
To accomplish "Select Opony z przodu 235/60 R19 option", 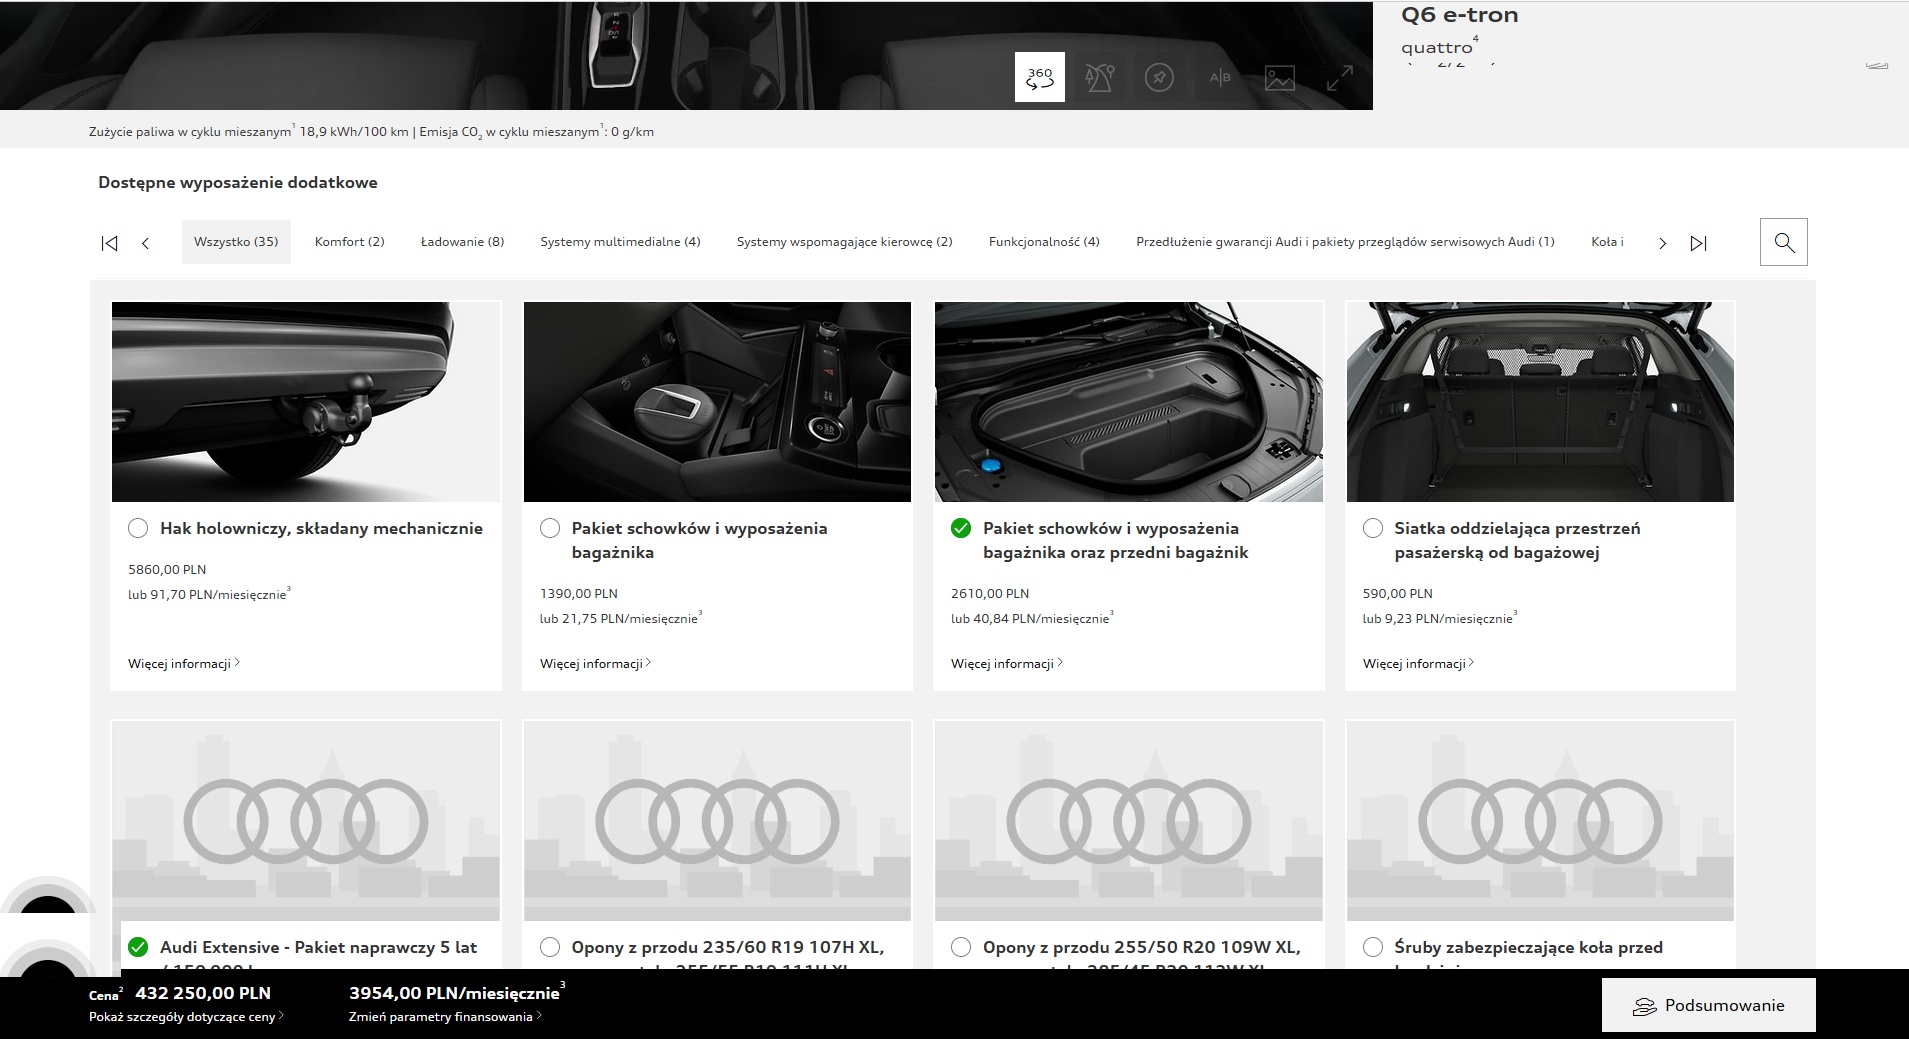I will point(550,947).
